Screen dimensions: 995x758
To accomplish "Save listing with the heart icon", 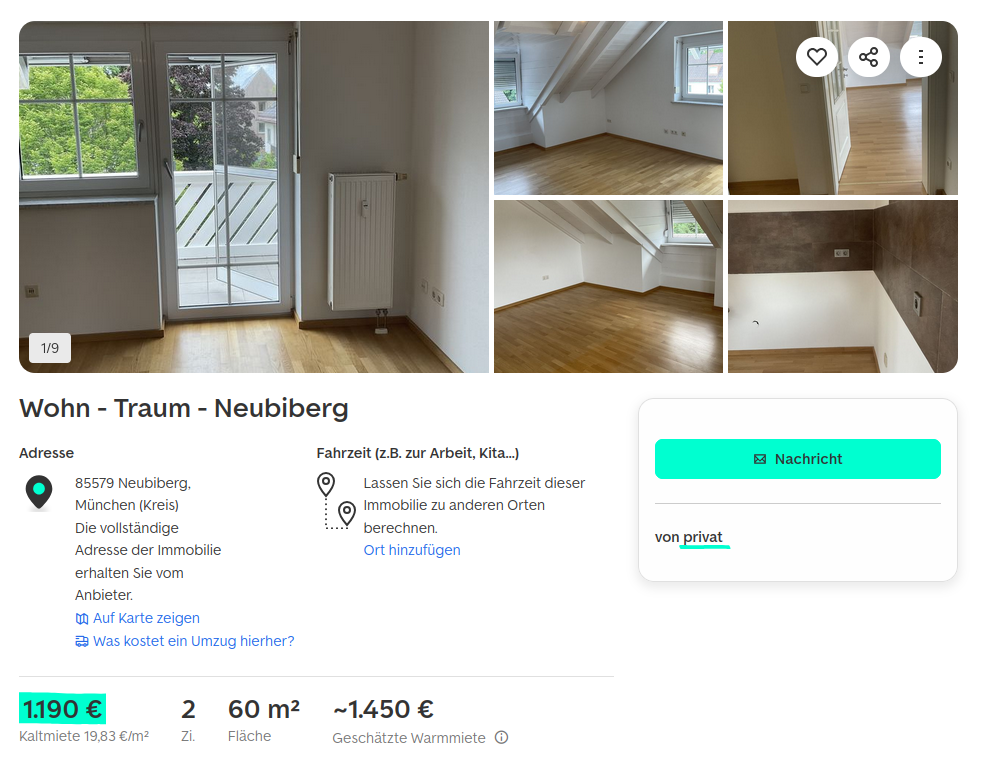I will [x=817, y=57].
